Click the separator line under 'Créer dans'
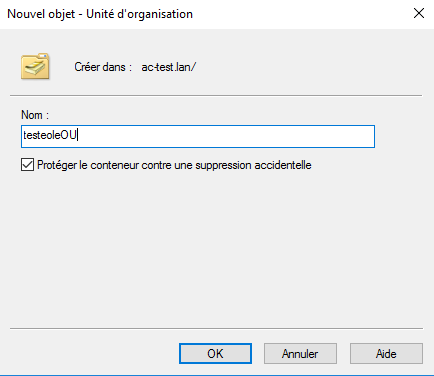 click(216, 95)
